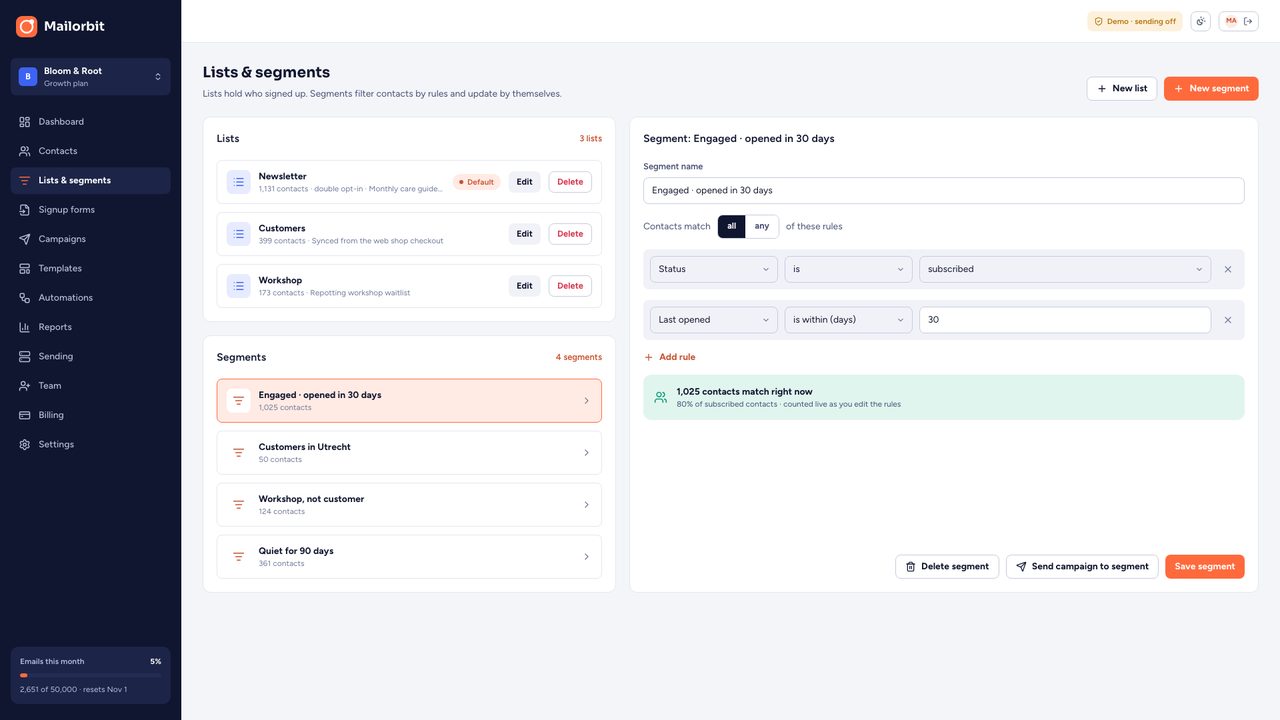Click the Newsletter list icon
1280x720 pixels.
[238, 182]
